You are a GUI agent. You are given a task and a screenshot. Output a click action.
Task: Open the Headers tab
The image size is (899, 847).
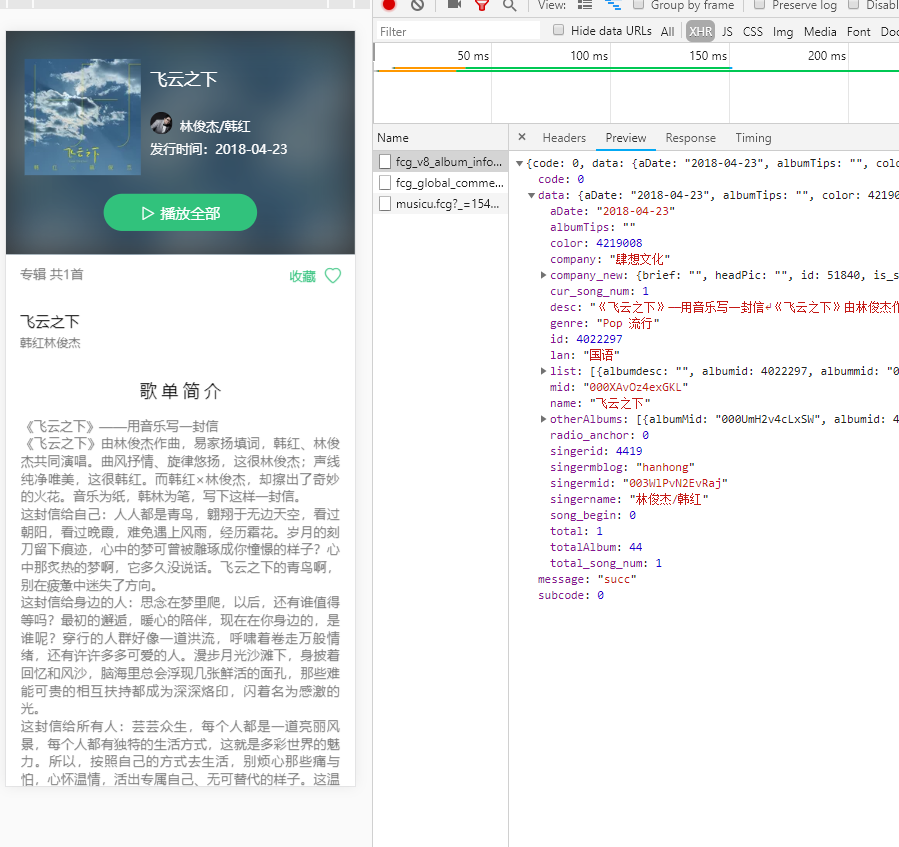click(x=564, y=138)
